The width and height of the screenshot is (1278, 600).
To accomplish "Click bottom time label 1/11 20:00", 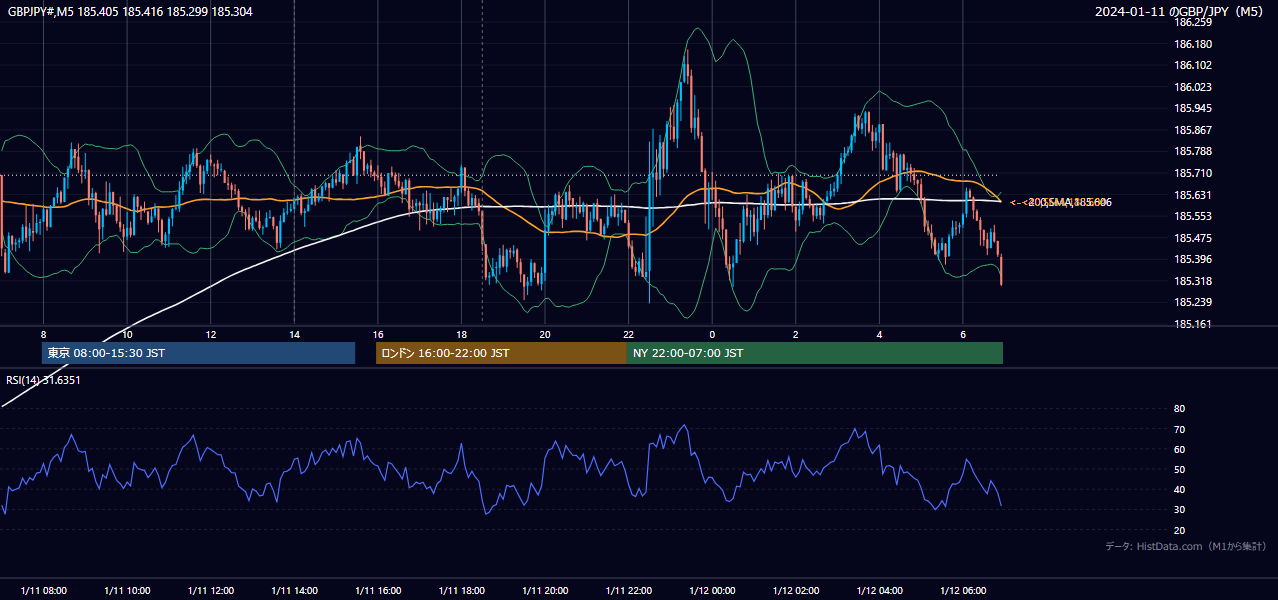I will click(545, 591).
